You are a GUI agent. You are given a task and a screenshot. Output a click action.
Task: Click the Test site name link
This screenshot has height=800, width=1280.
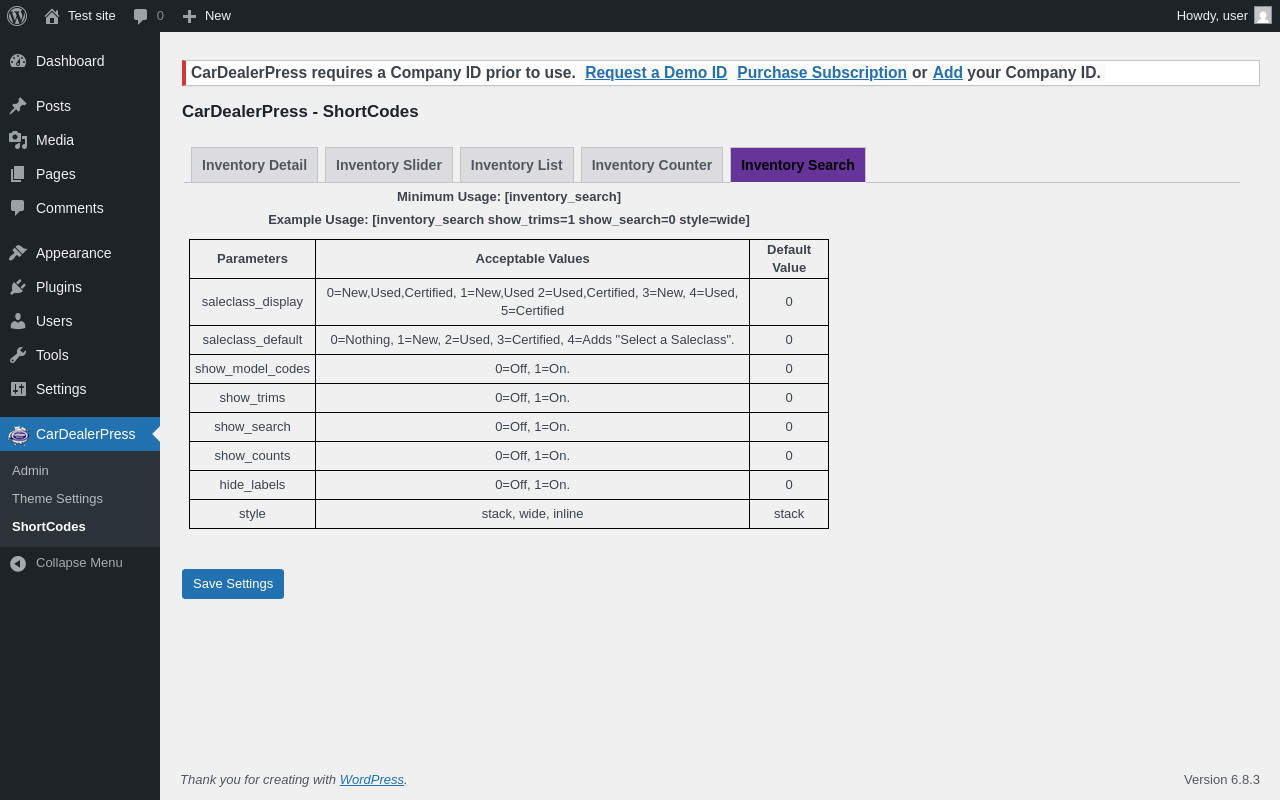(92, 16)
